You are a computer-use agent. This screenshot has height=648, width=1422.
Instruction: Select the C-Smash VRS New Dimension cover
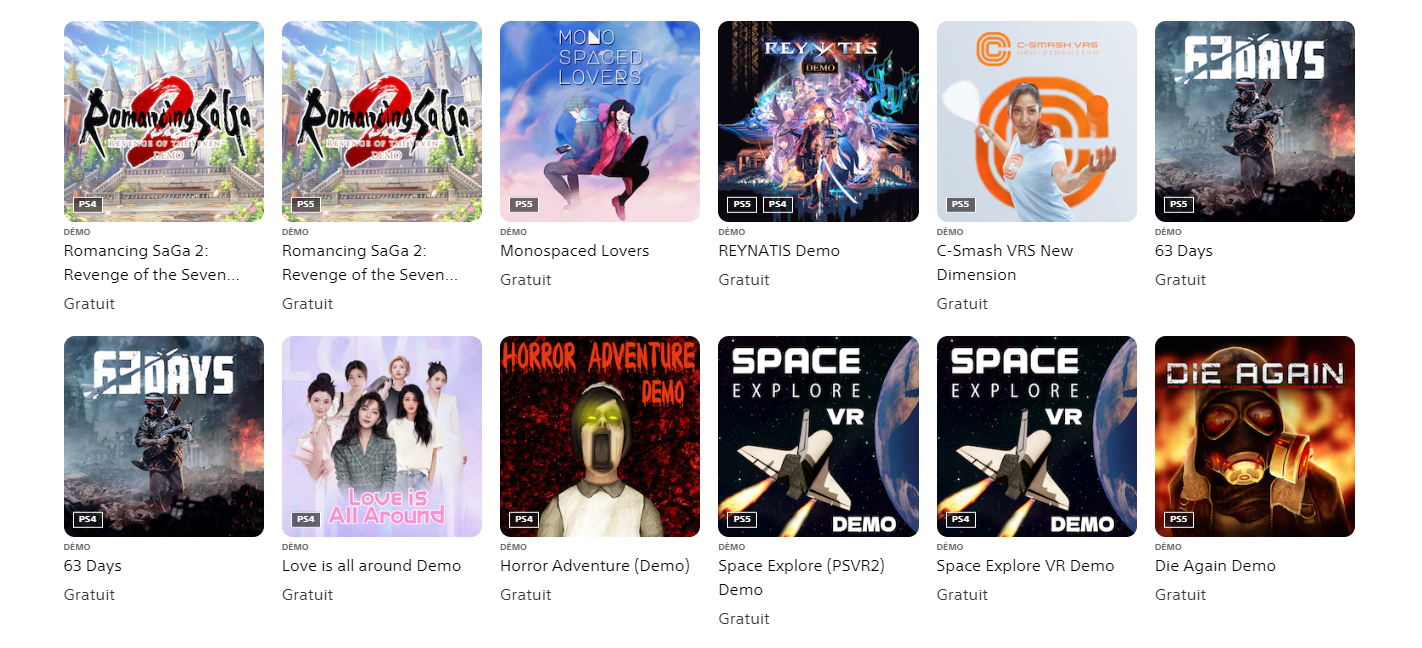[x=1037, y=121]
